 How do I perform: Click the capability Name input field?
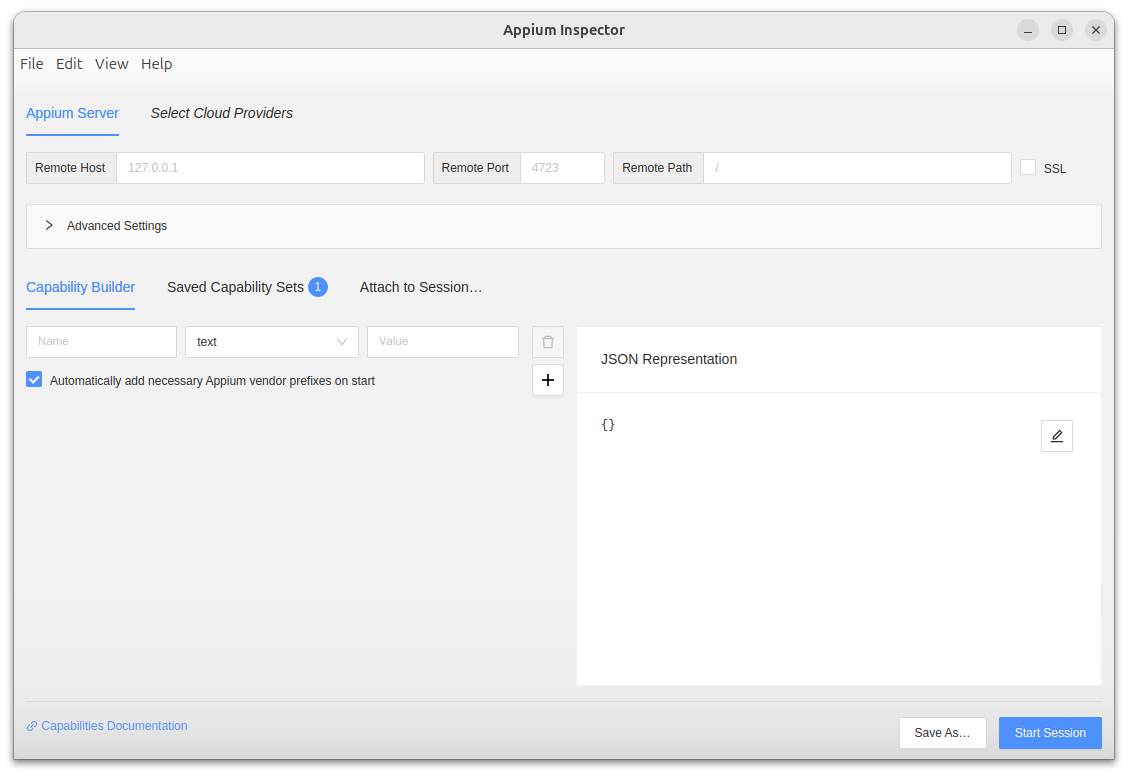pyautogui.click(x=101, y=342)
